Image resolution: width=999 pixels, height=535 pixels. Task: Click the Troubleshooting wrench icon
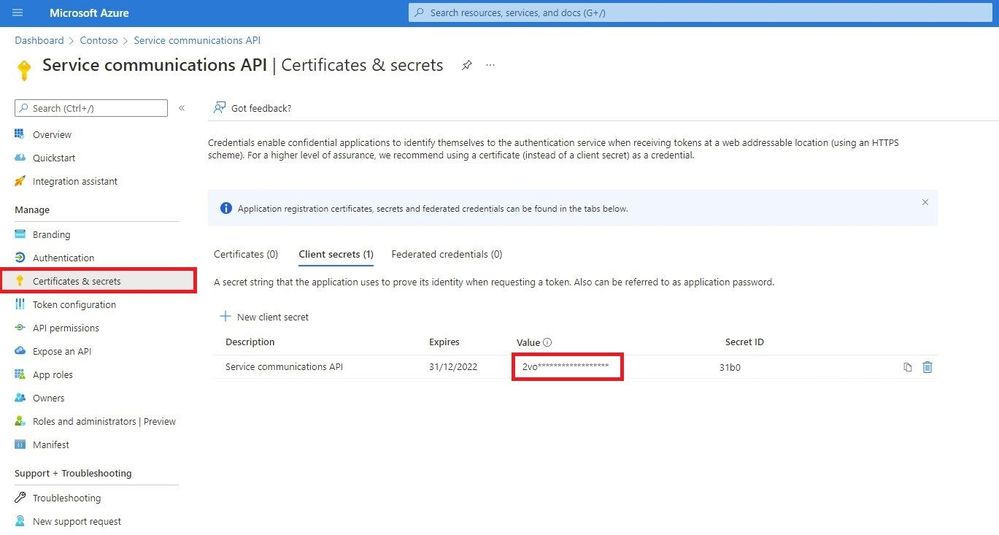click(20, 497)
